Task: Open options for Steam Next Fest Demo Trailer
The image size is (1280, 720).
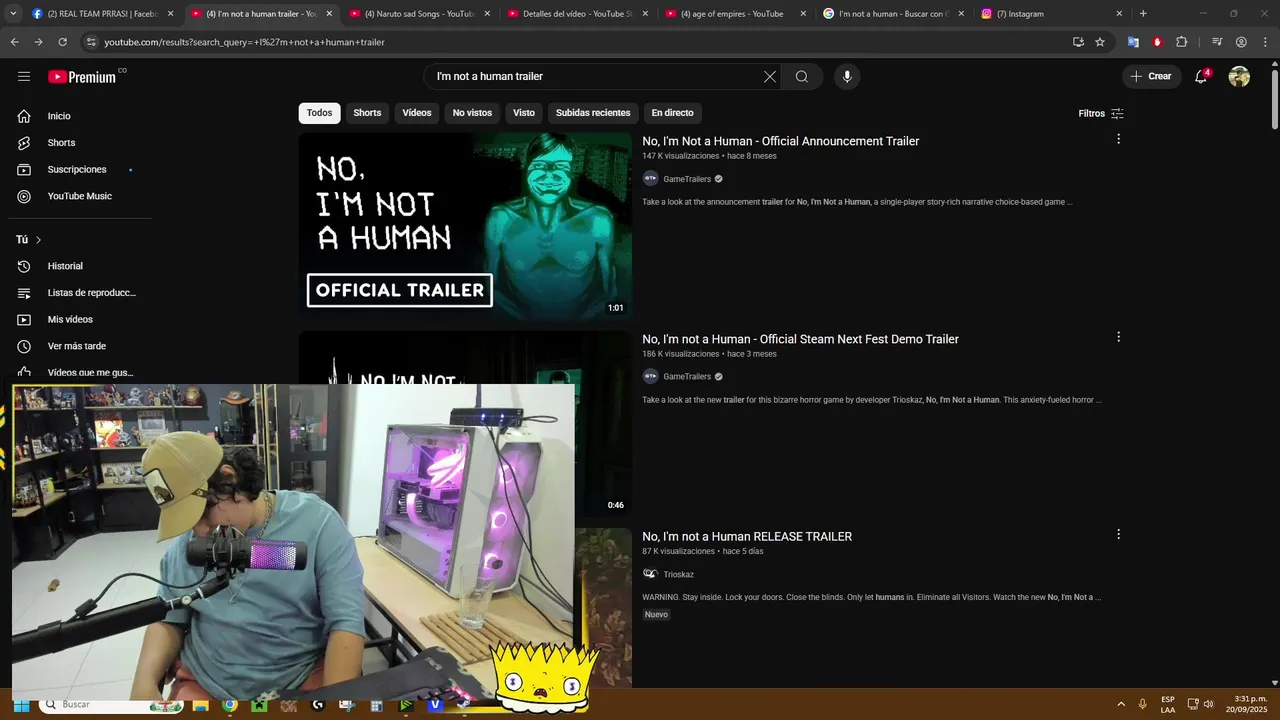Action: 1118,337
